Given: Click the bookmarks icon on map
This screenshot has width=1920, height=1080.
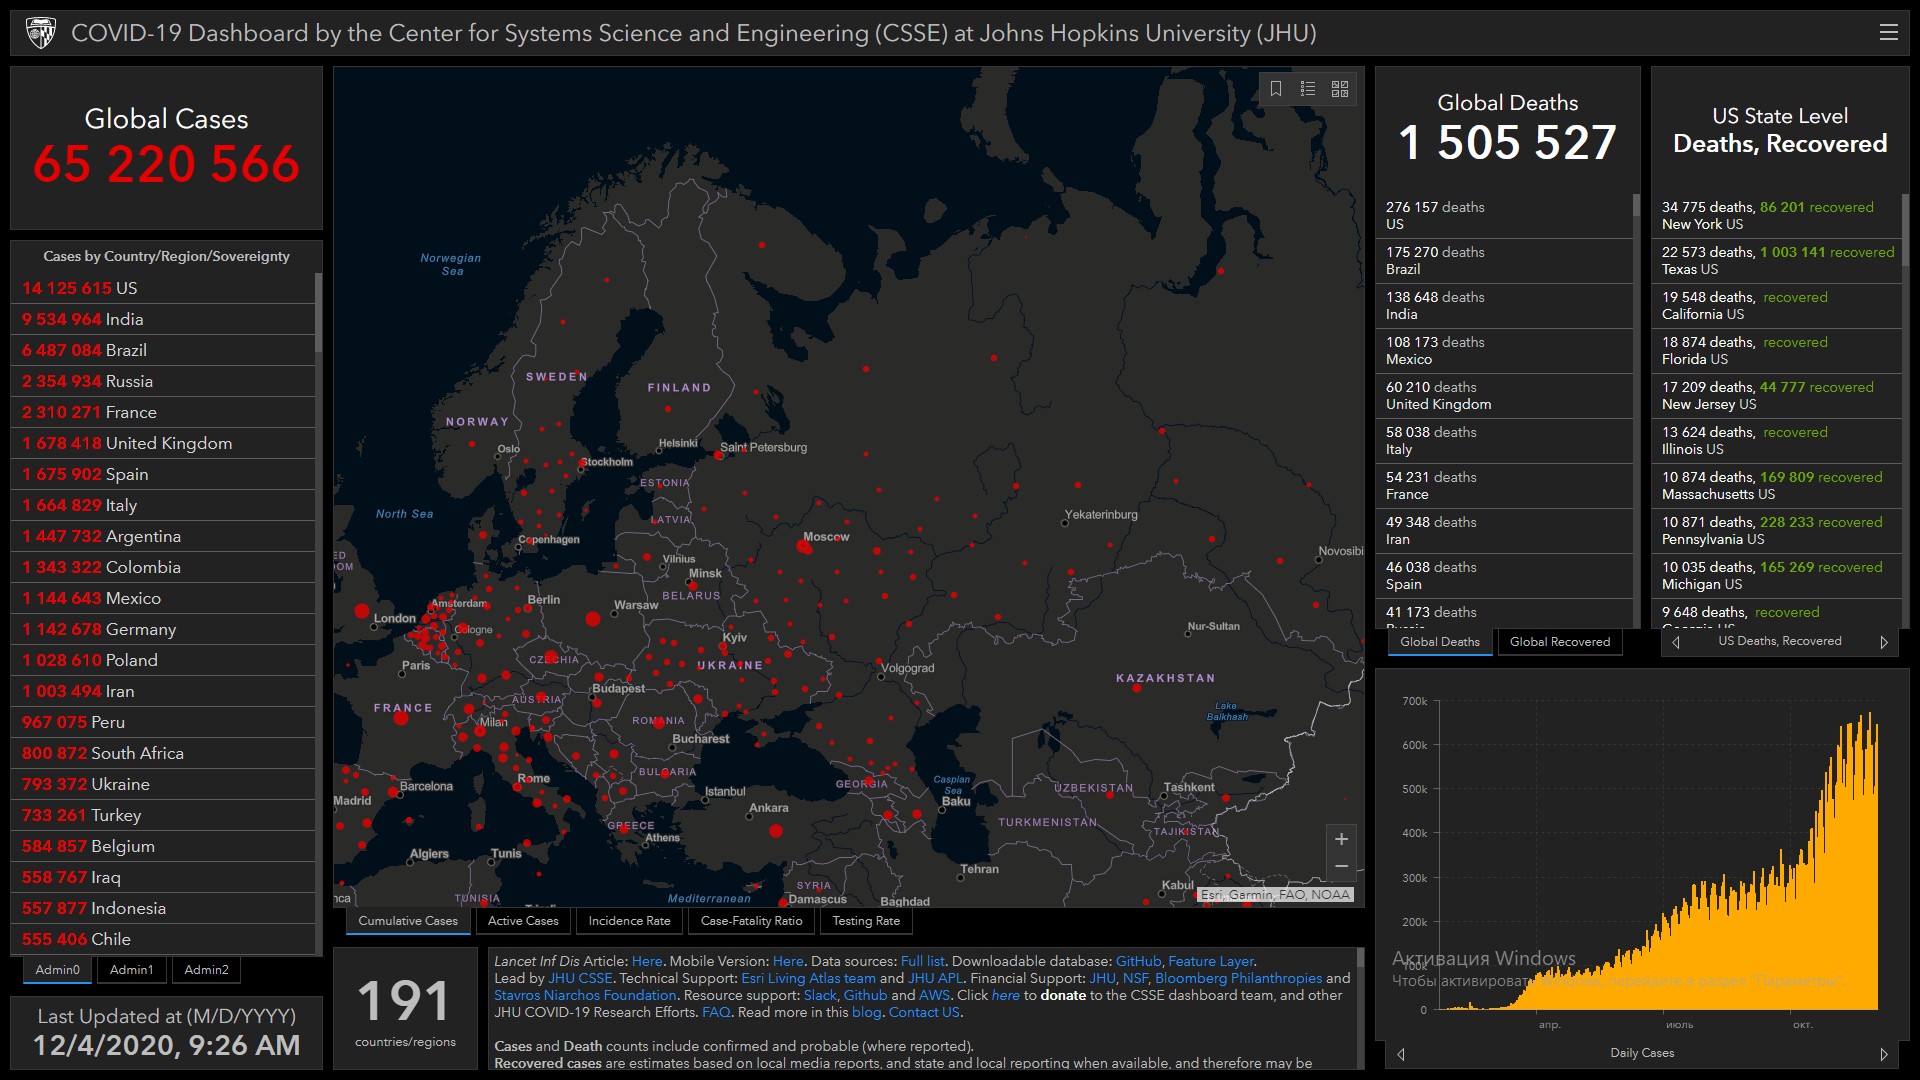Looking at the screenshot, I should [1276, 89].
